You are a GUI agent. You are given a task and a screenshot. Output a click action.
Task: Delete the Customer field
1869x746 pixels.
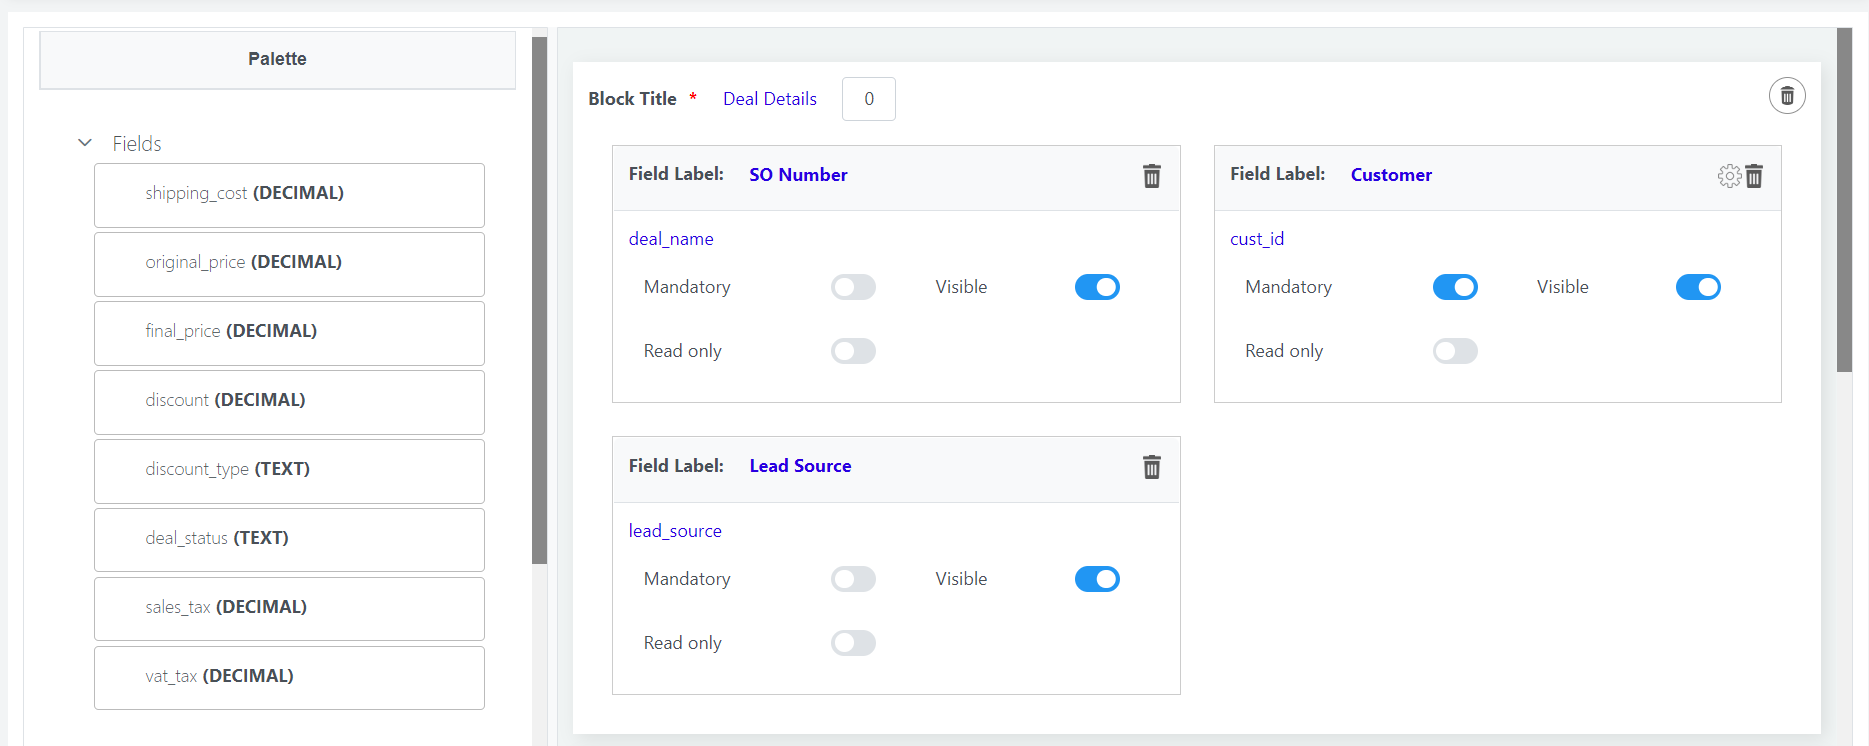tap(1754, 176)
